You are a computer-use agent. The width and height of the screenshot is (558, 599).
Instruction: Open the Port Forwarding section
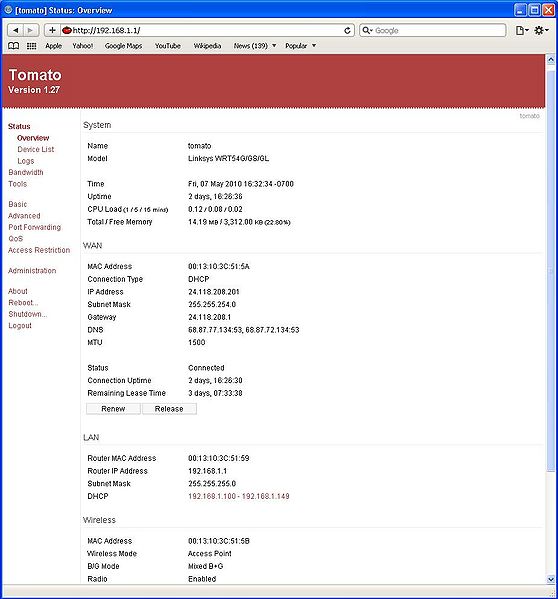34,227
